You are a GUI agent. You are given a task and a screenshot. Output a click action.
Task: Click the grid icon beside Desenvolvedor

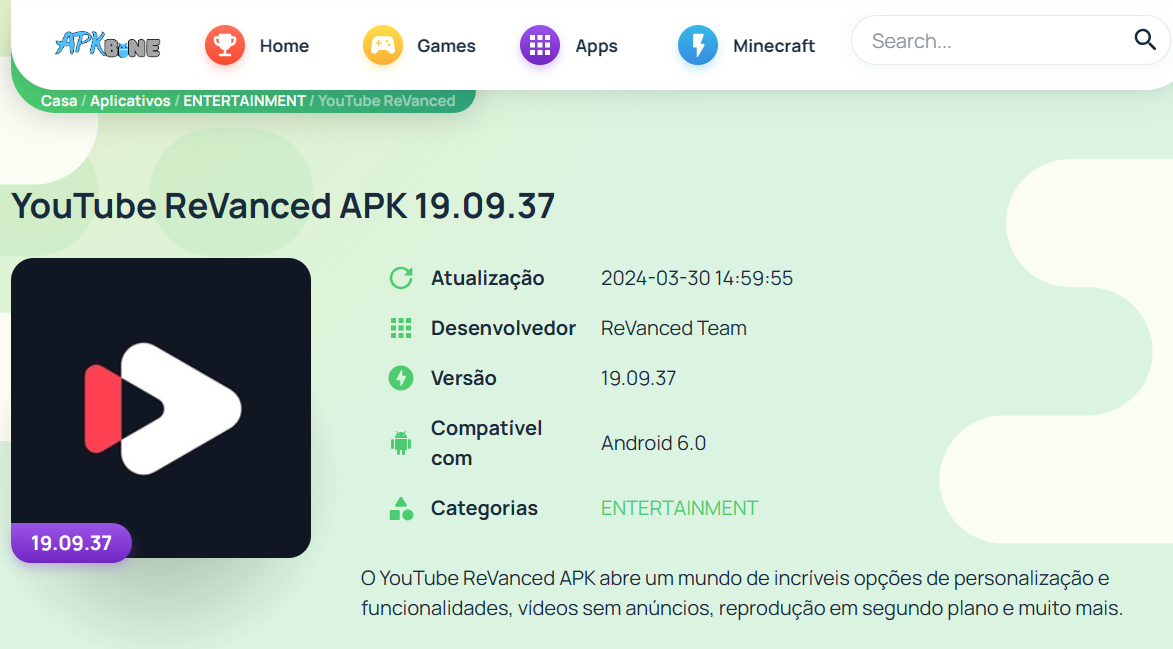(401, 328)
